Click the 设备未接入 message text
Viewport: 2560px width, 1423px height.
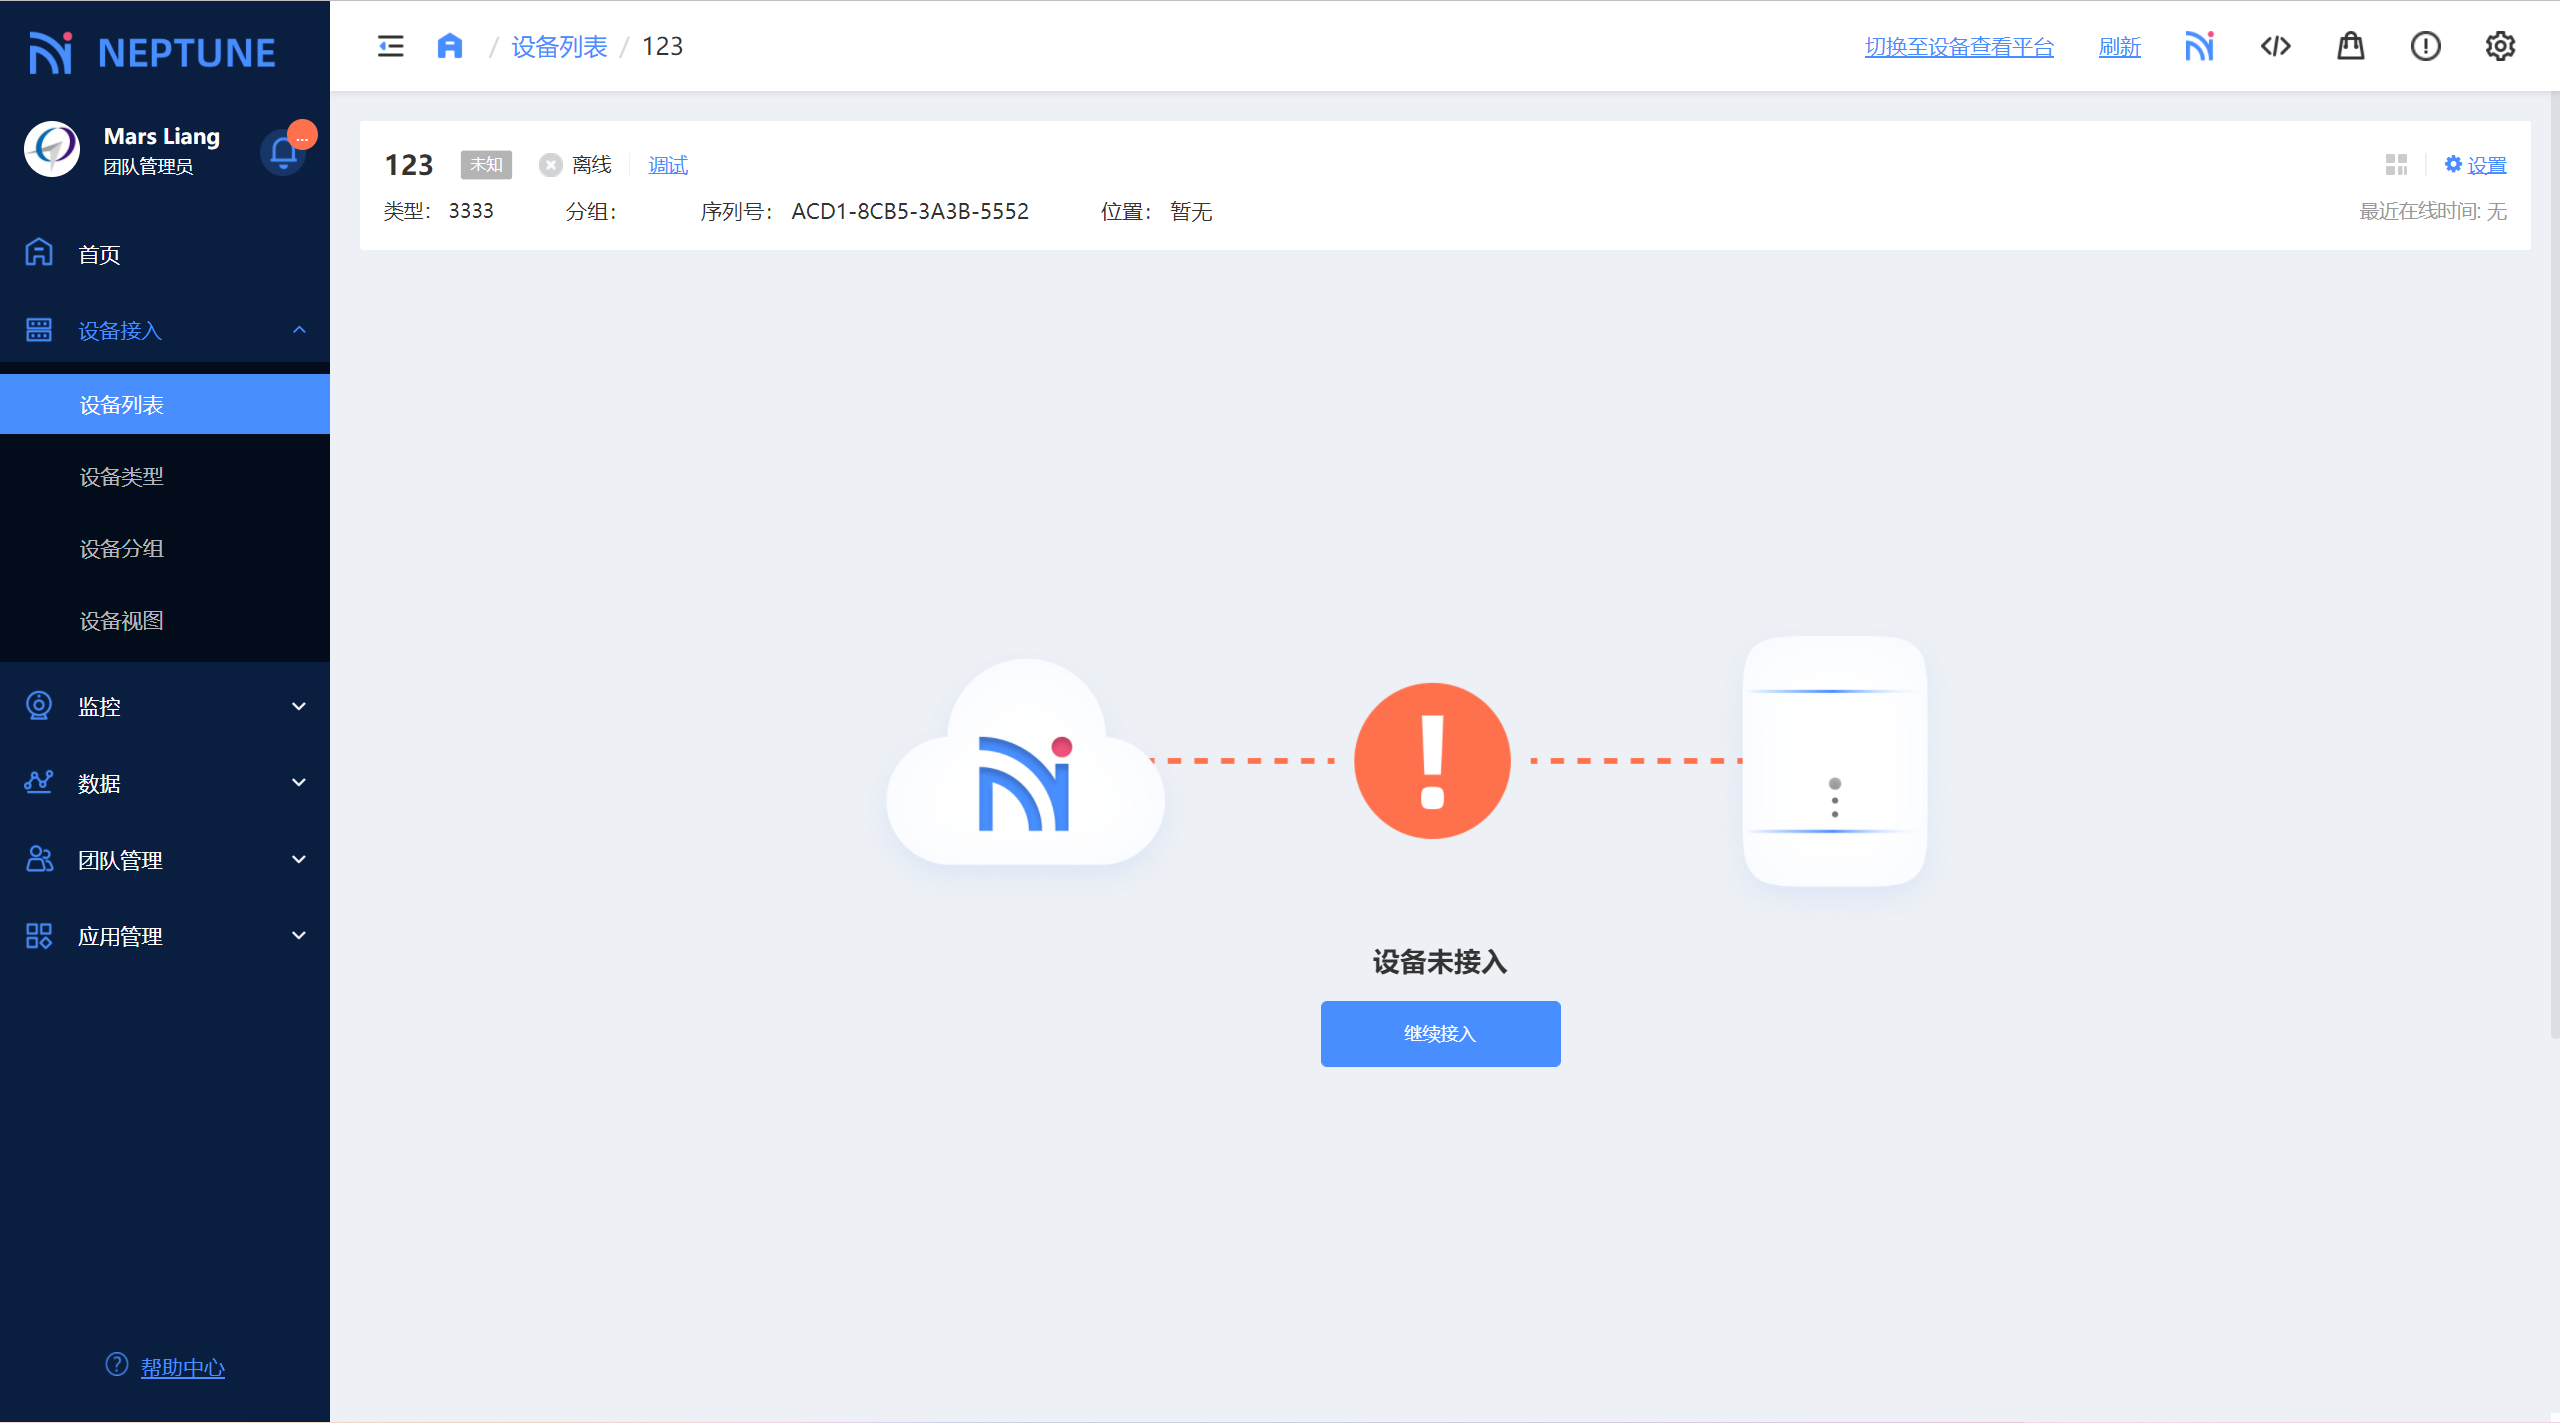click(x=1440, y=961)
